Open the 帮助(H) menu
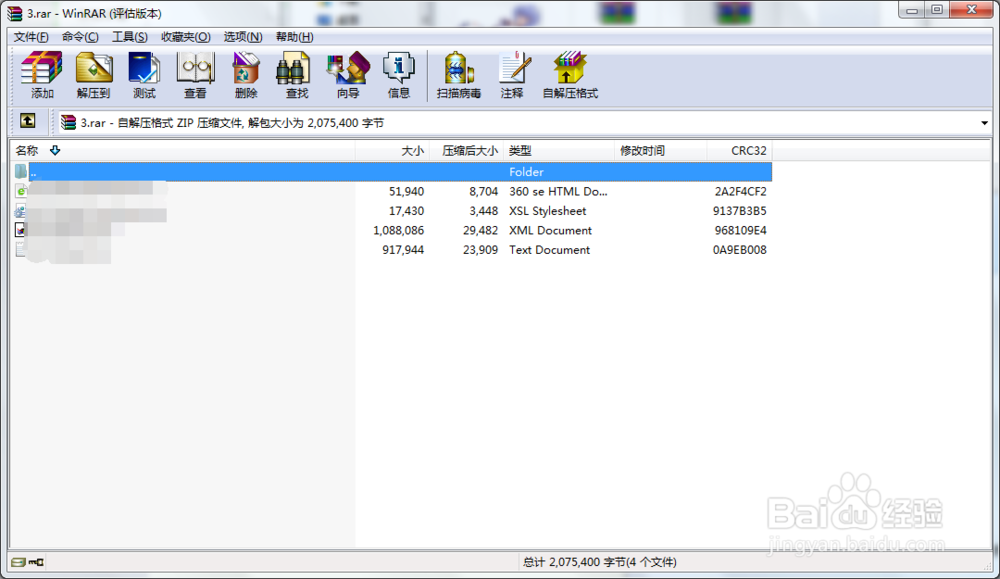 pos(294,37)
